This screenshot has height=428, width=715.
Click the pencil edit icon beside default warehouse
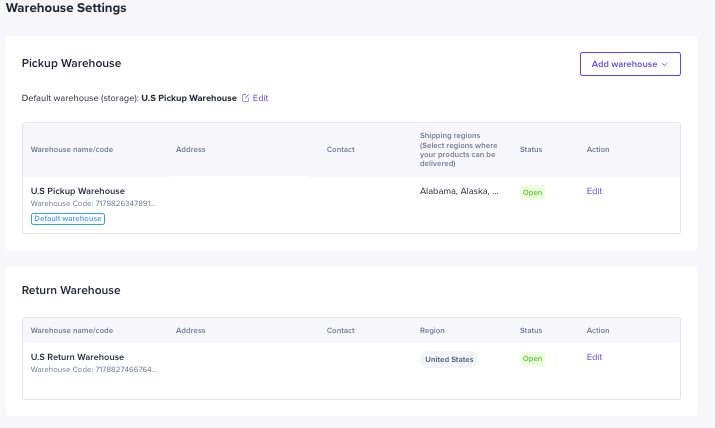point(246,98)
